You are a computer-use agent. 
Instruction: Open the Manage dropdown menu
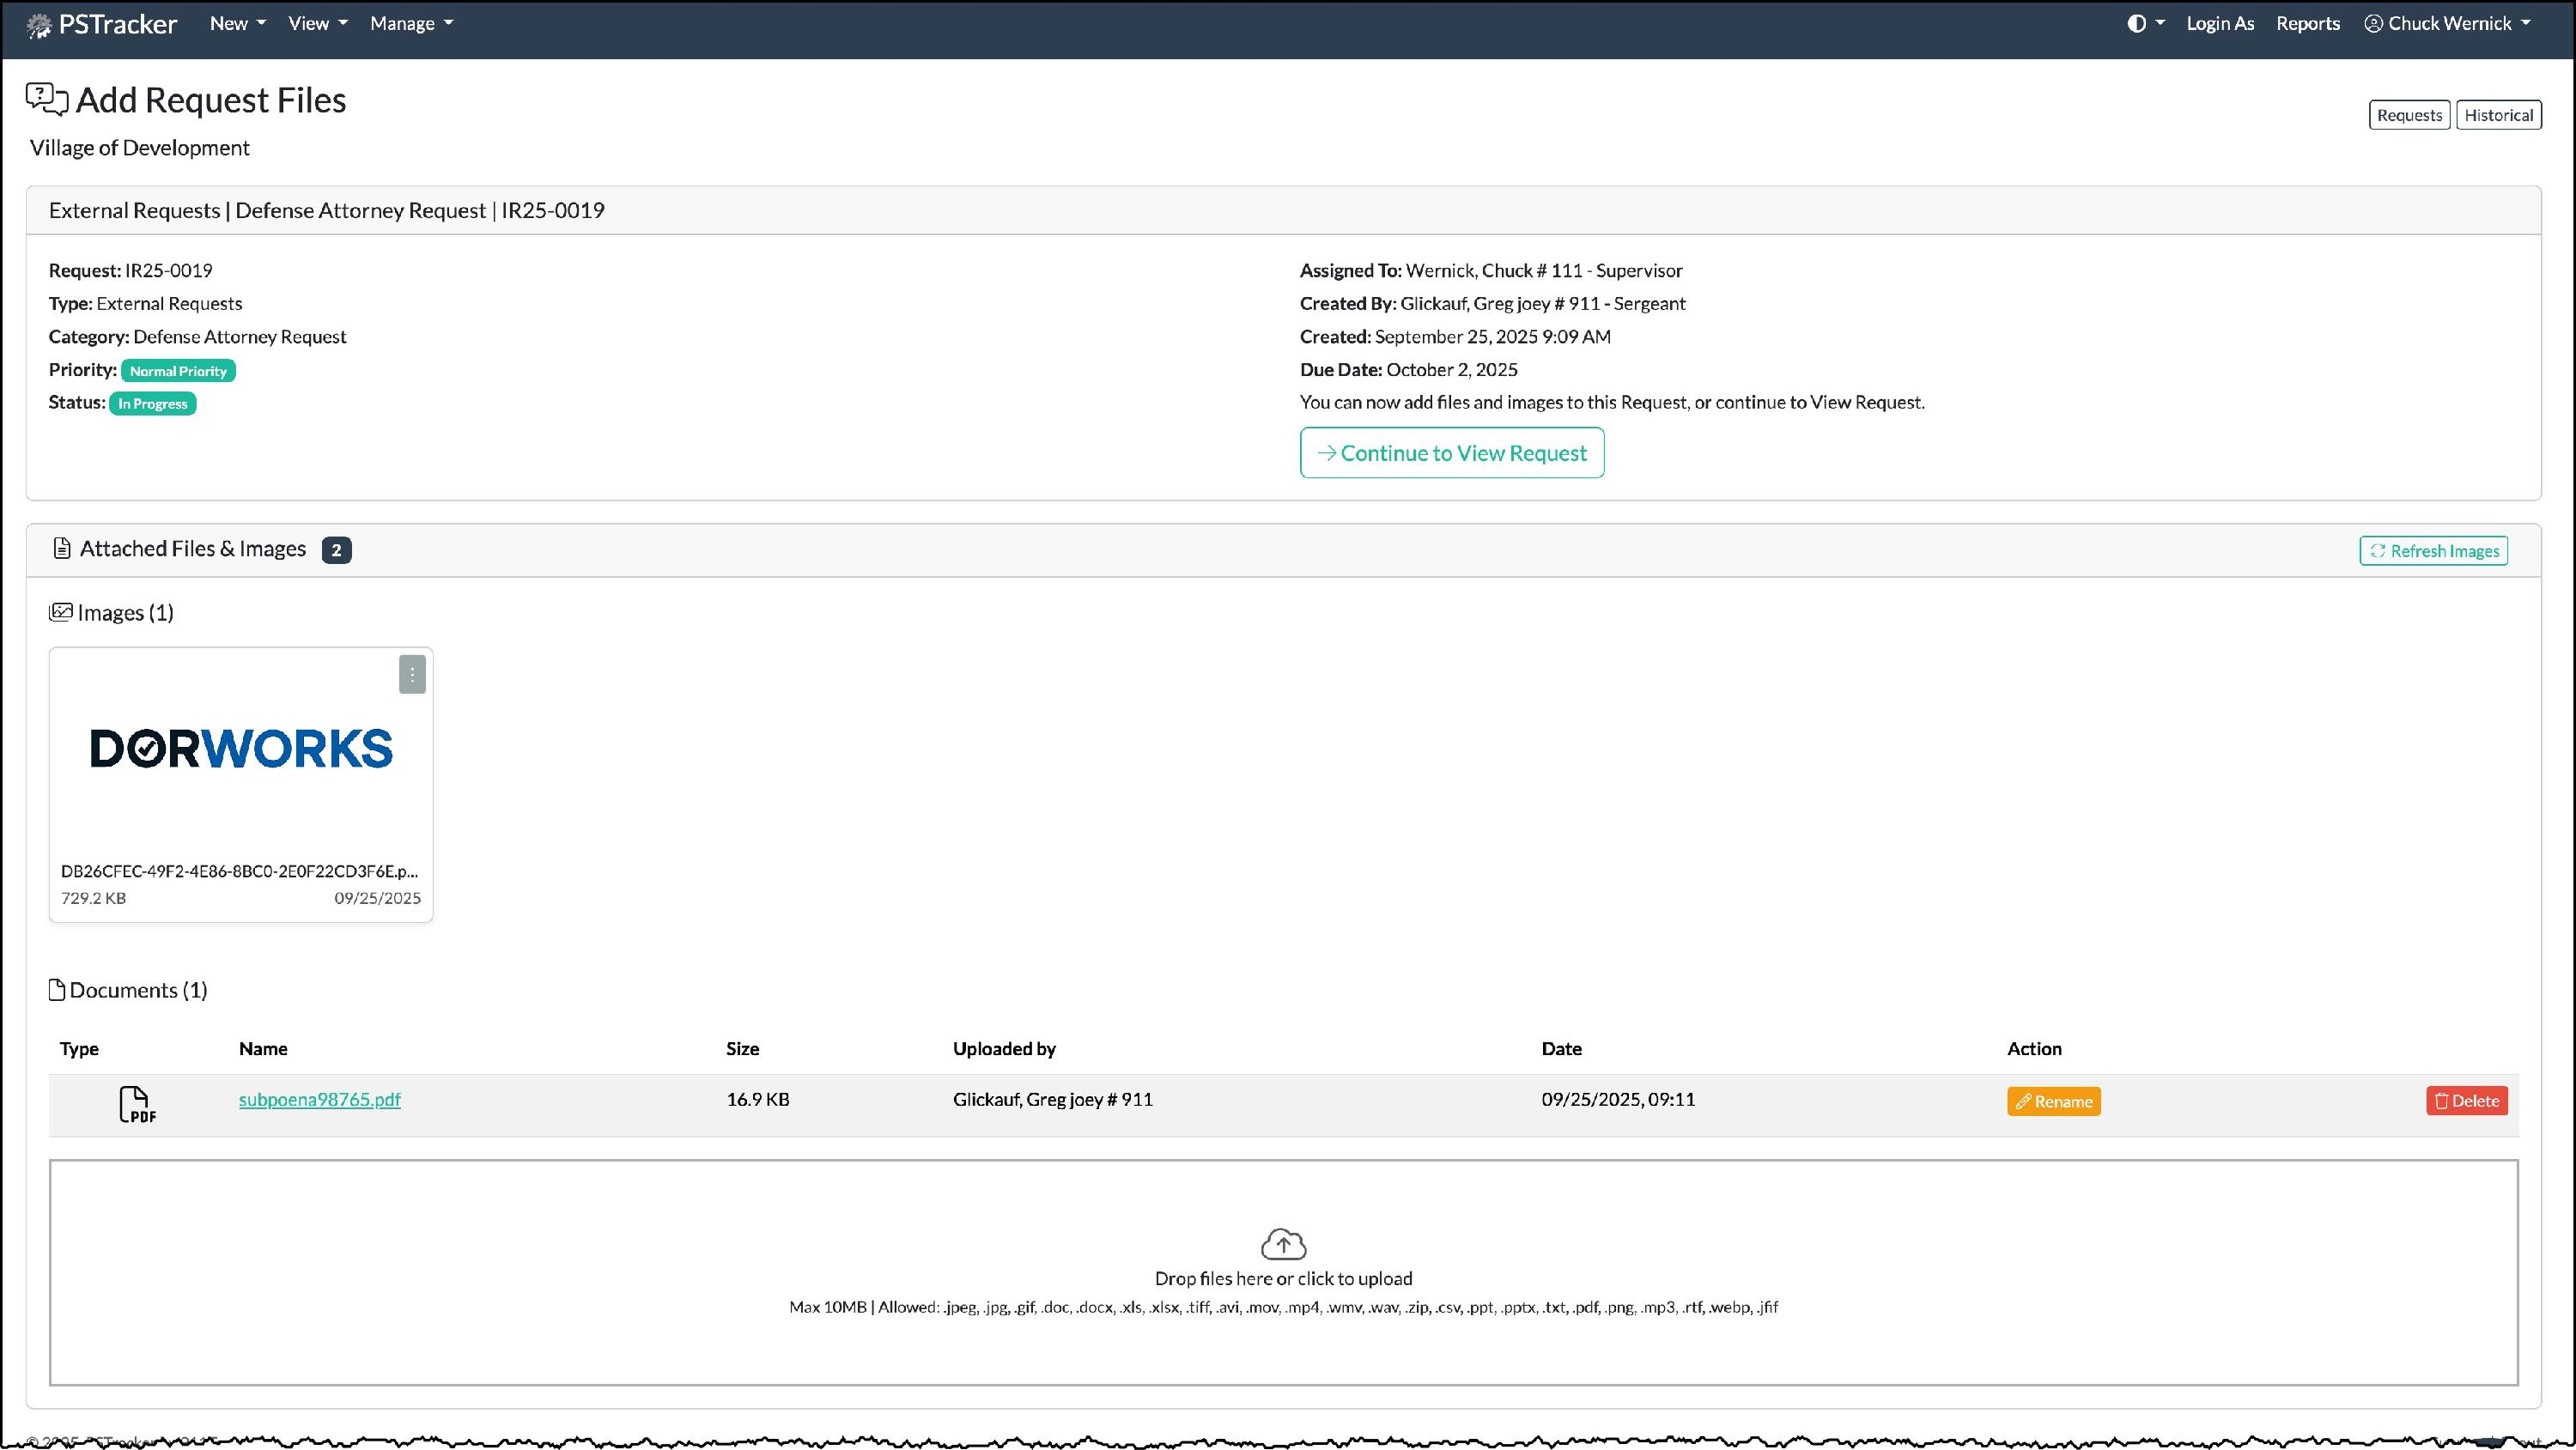click(411, 23)
